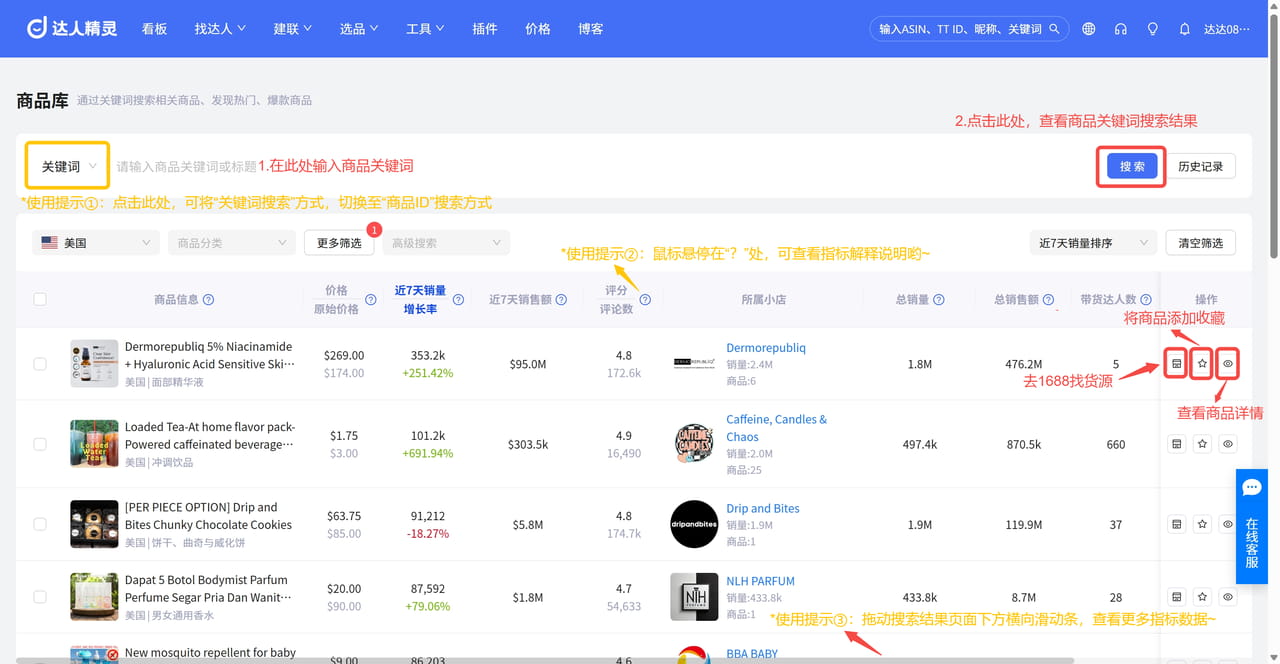The height and width of the screenshot is (664, 1280).
Task: Type in the keyword search input field
Action: coord(400,165)
